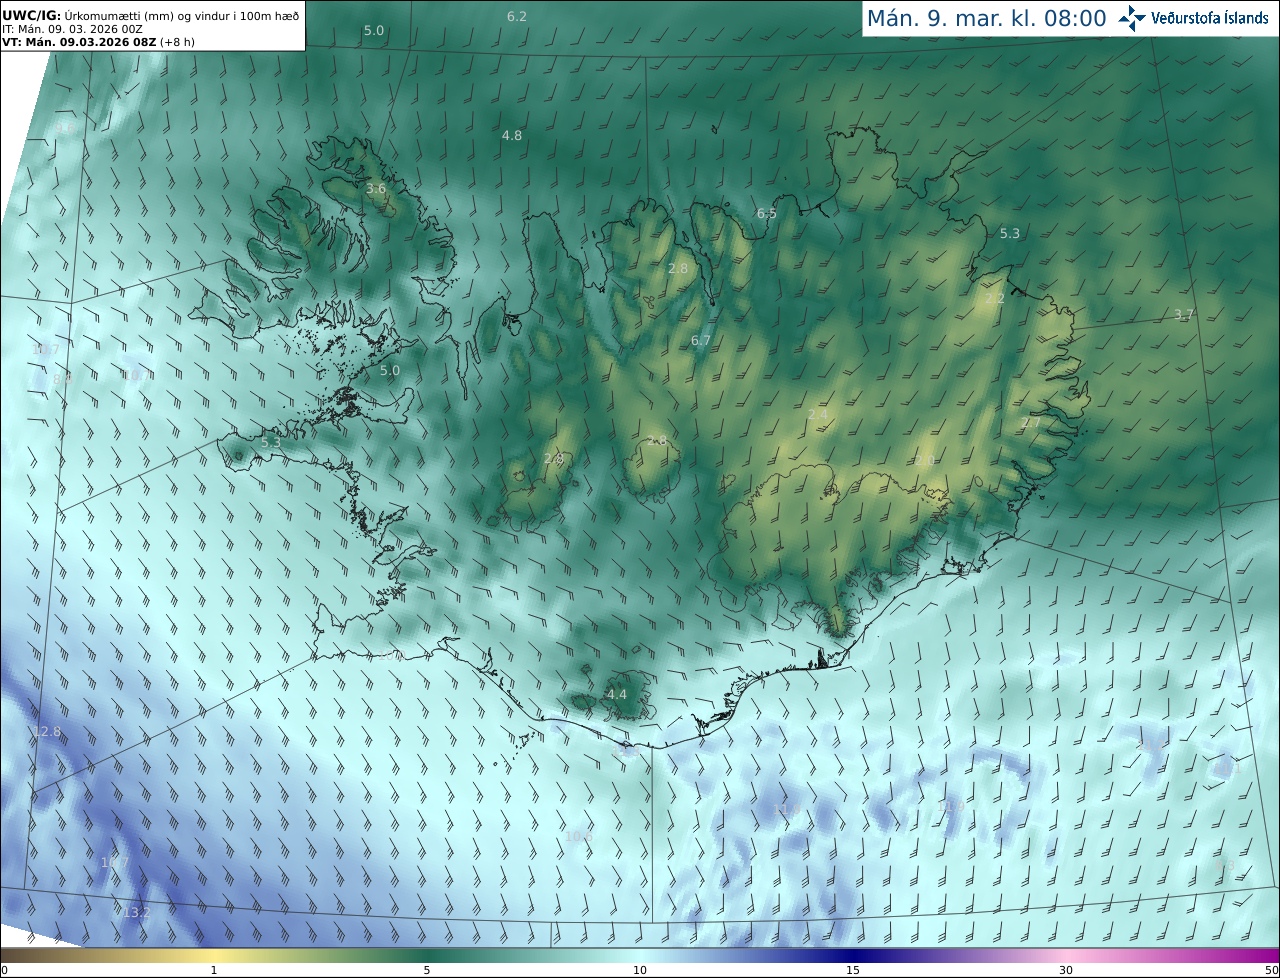
Task: Click the 13.2 value near the colour scale
Action: pyautogui.click(x=136, y=912)
